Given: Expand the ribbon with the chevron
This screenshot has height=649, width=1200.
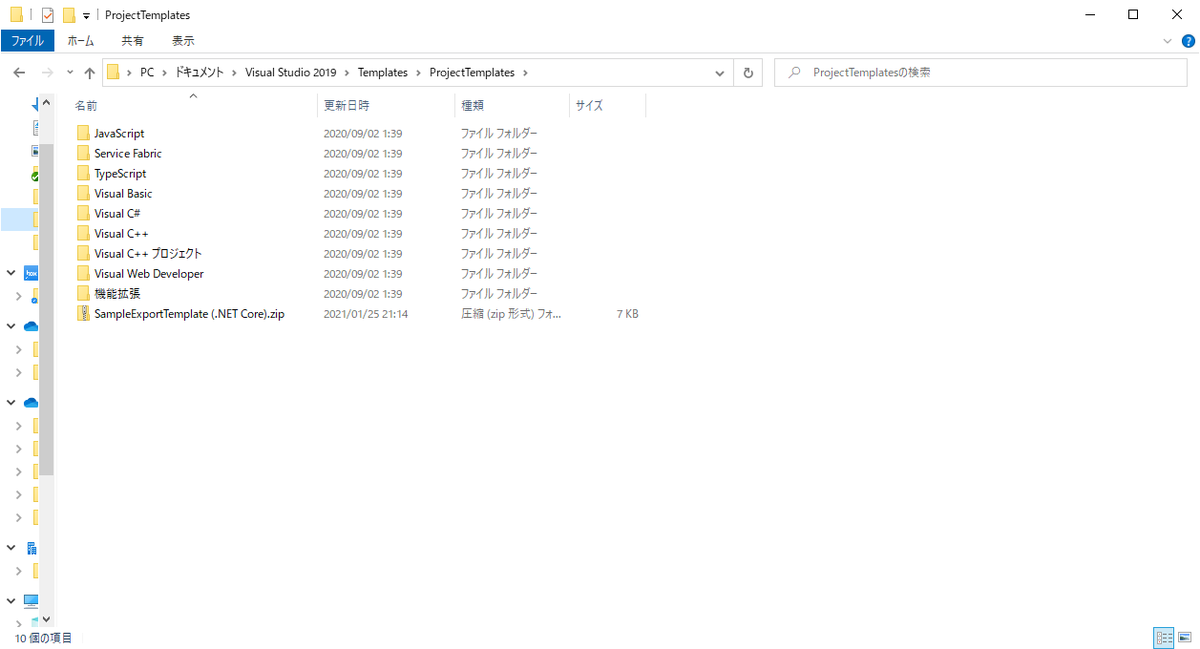Looking at the screenshot, I should (x=1167, y=41).
